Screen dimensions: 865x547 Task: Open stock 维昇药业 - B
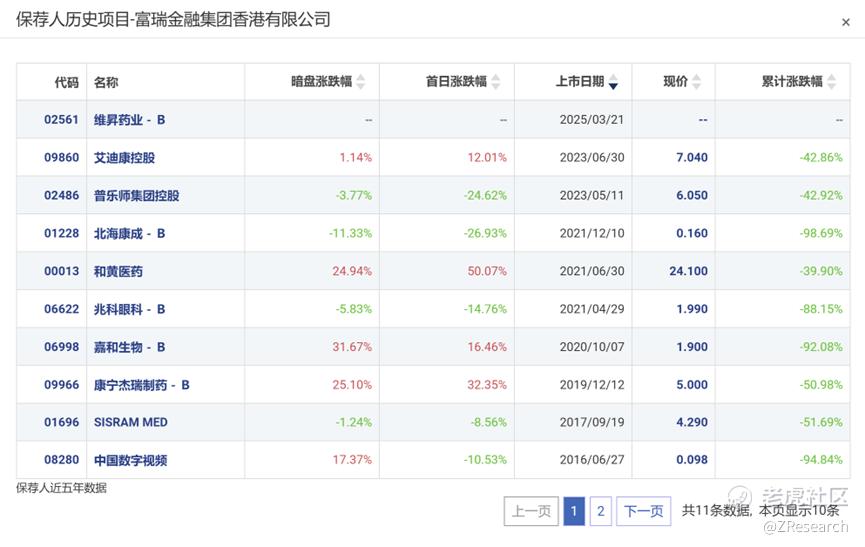tap(130, 120)
